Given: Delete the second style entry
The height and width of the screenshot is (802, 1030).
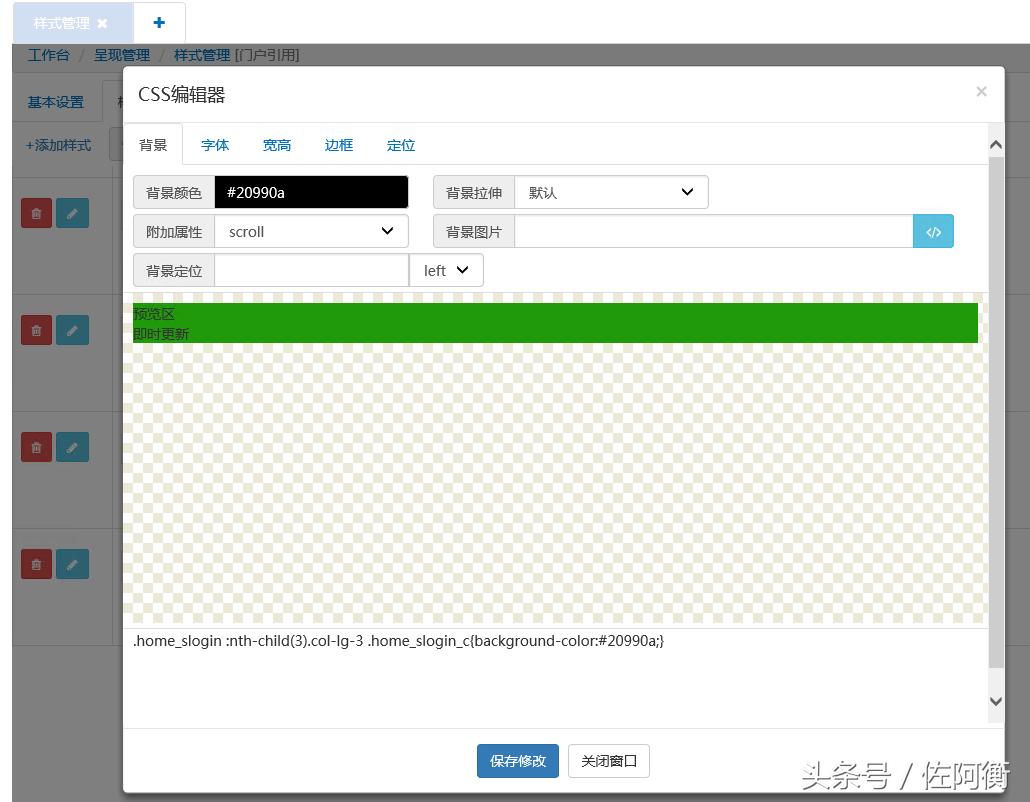Looking at the screenshot, I should pos(36,330).
